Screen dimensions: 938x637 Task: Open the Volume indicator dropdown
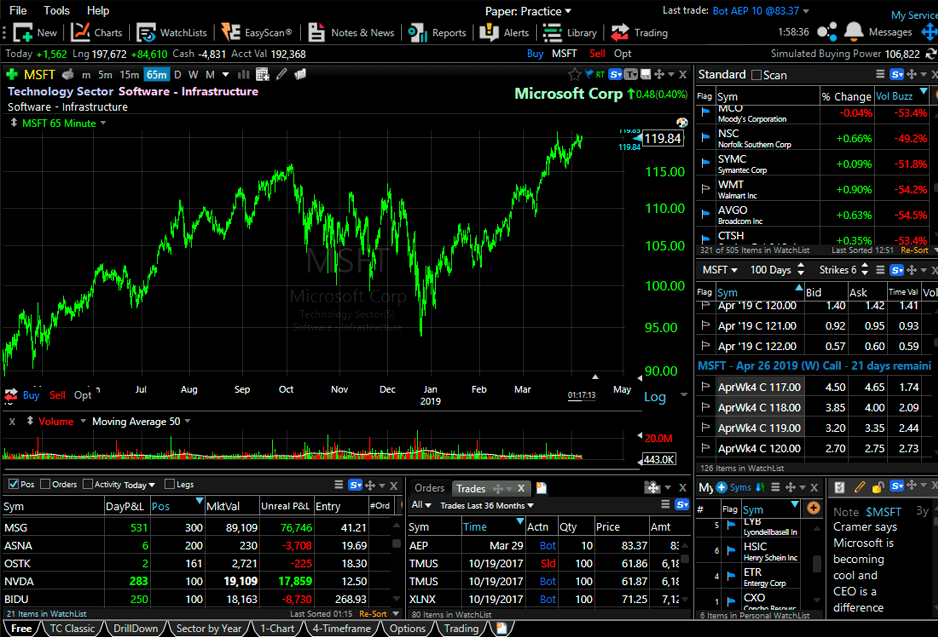[83, 421]
